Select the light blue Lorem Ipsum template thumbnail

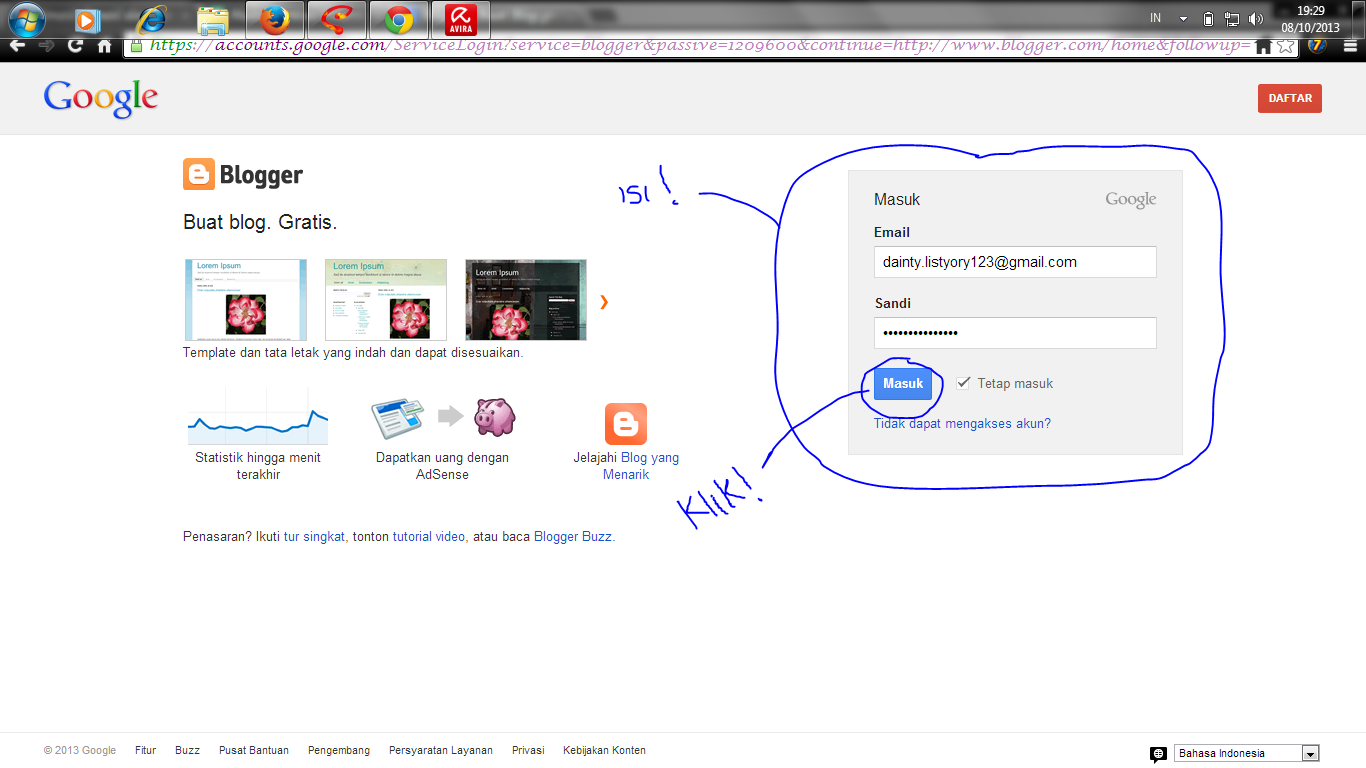point(246,300)
